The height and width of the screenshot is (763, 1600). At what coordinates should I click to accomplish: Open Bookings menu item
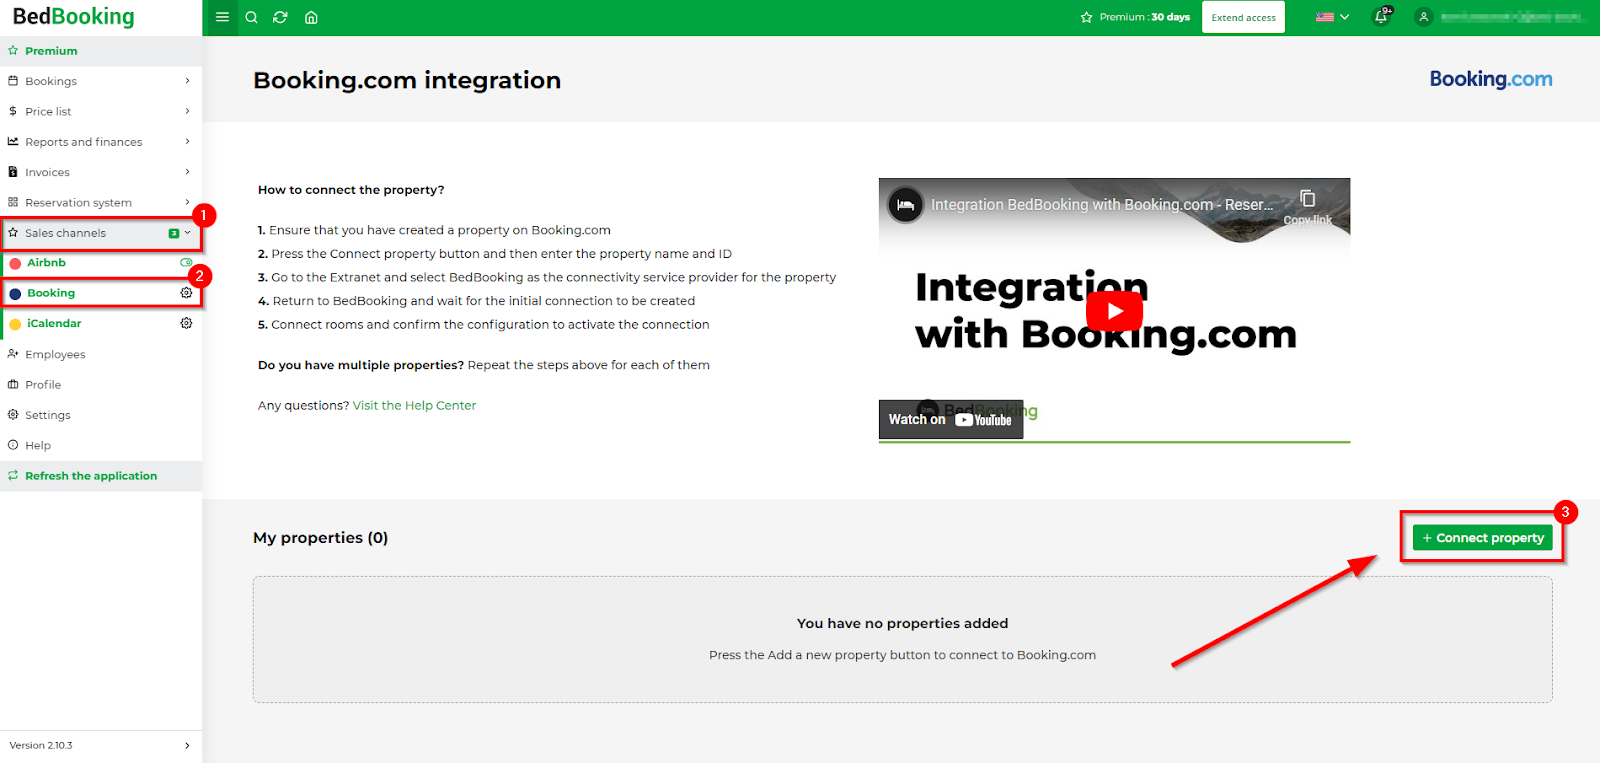coord(101,81)
